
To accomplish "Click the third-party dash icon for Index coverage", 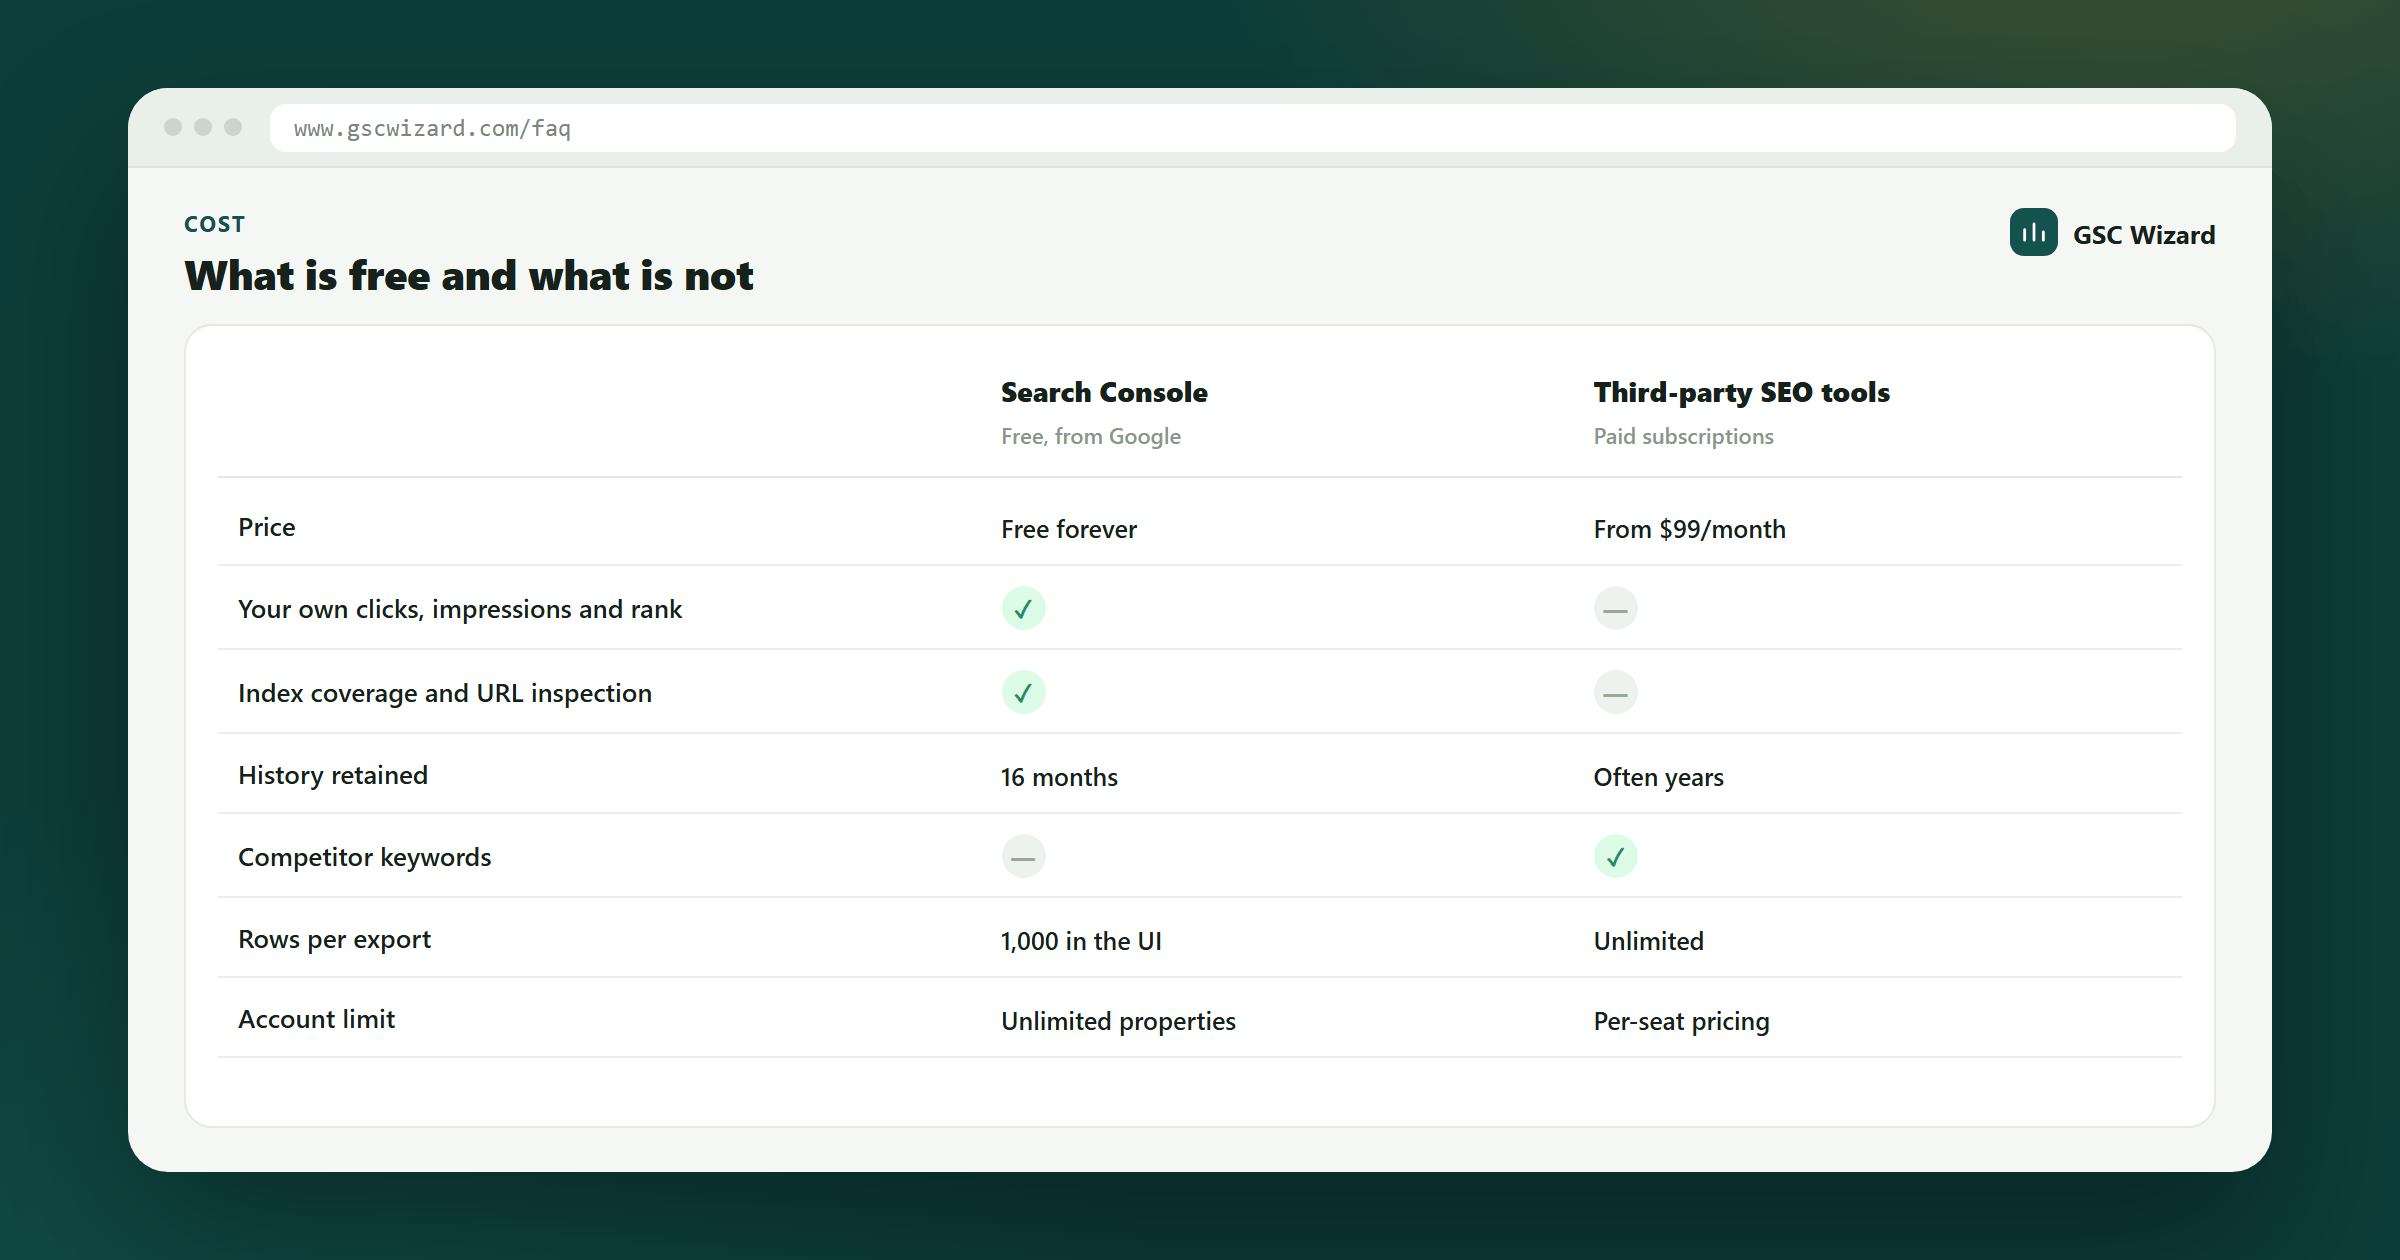I will click(x=1615, y=692).
